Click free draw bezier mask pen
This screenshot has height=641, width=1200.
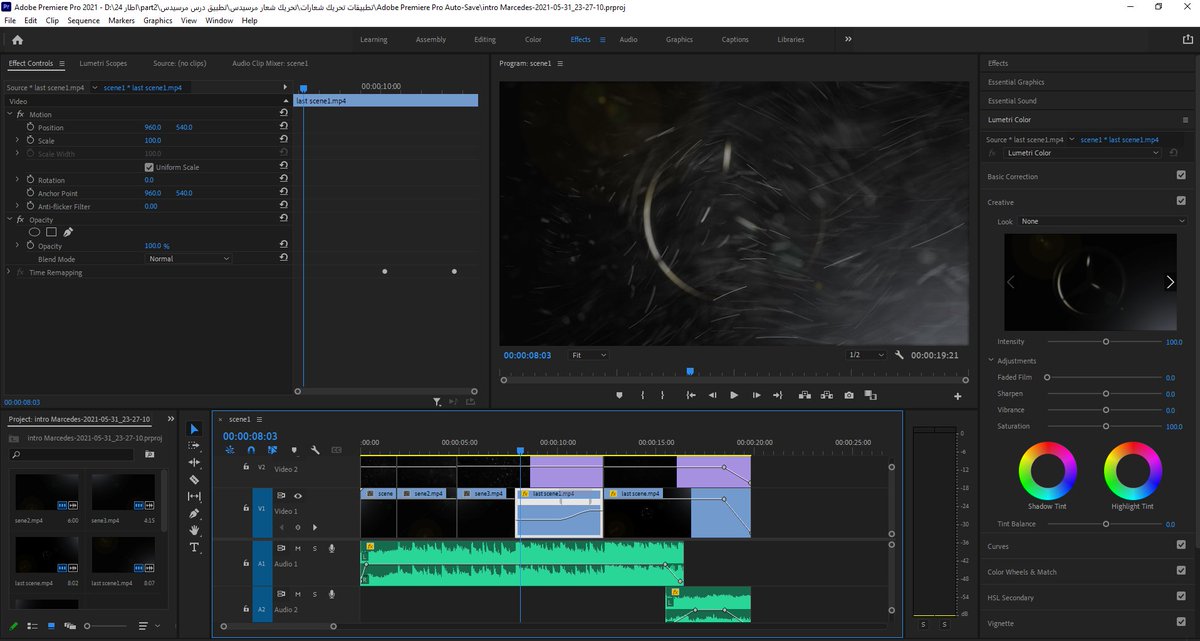click(x=68, y=232)
